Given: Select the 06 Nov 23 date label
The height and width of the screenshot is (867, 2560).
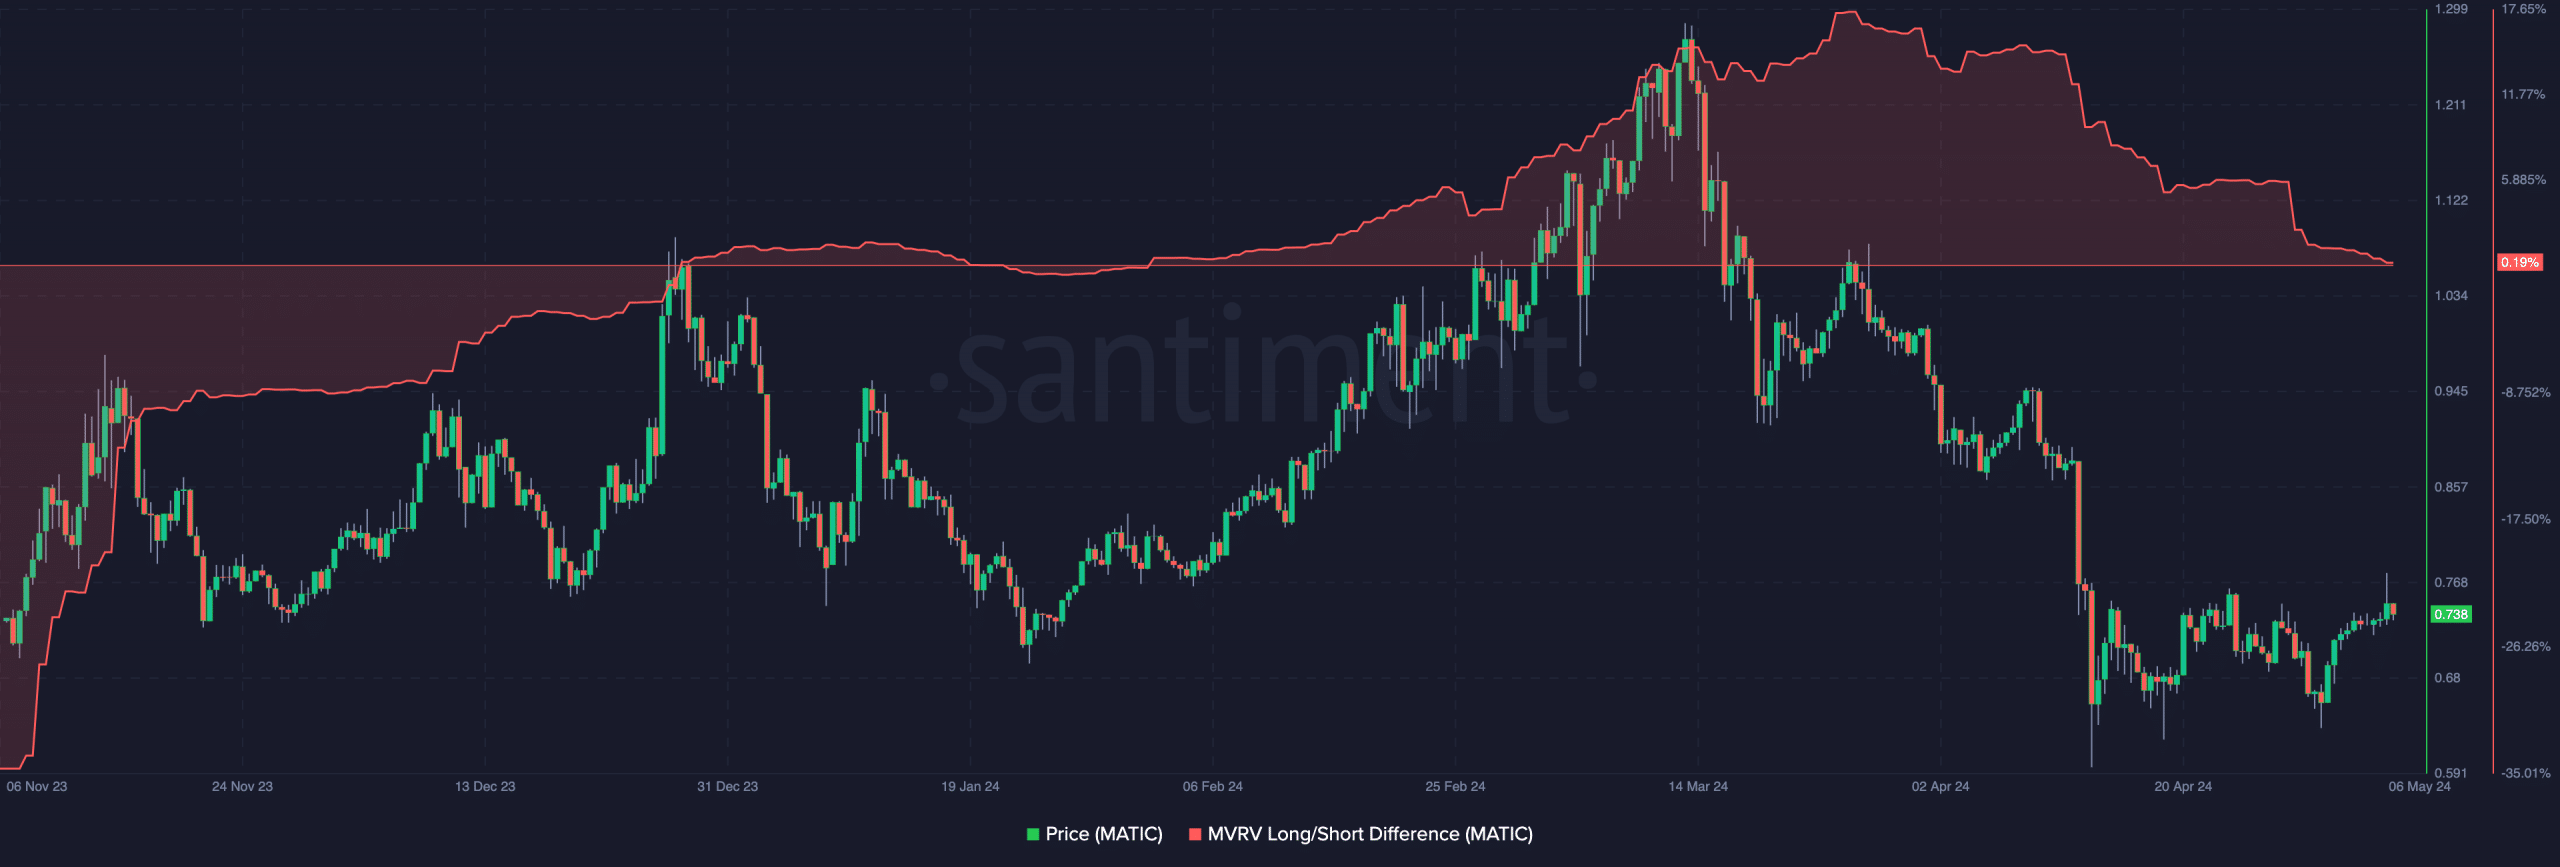Looking at the screenshot, I should [x=37, y=786].
